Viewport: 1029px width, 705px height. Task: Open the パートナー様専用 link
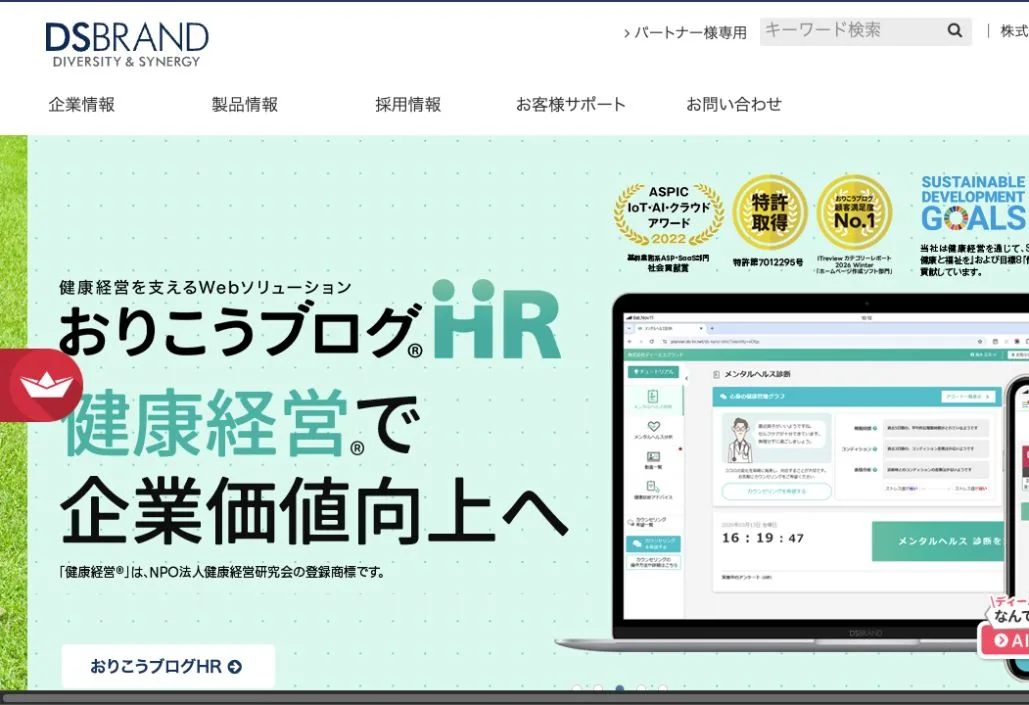[x=685, y=33]
